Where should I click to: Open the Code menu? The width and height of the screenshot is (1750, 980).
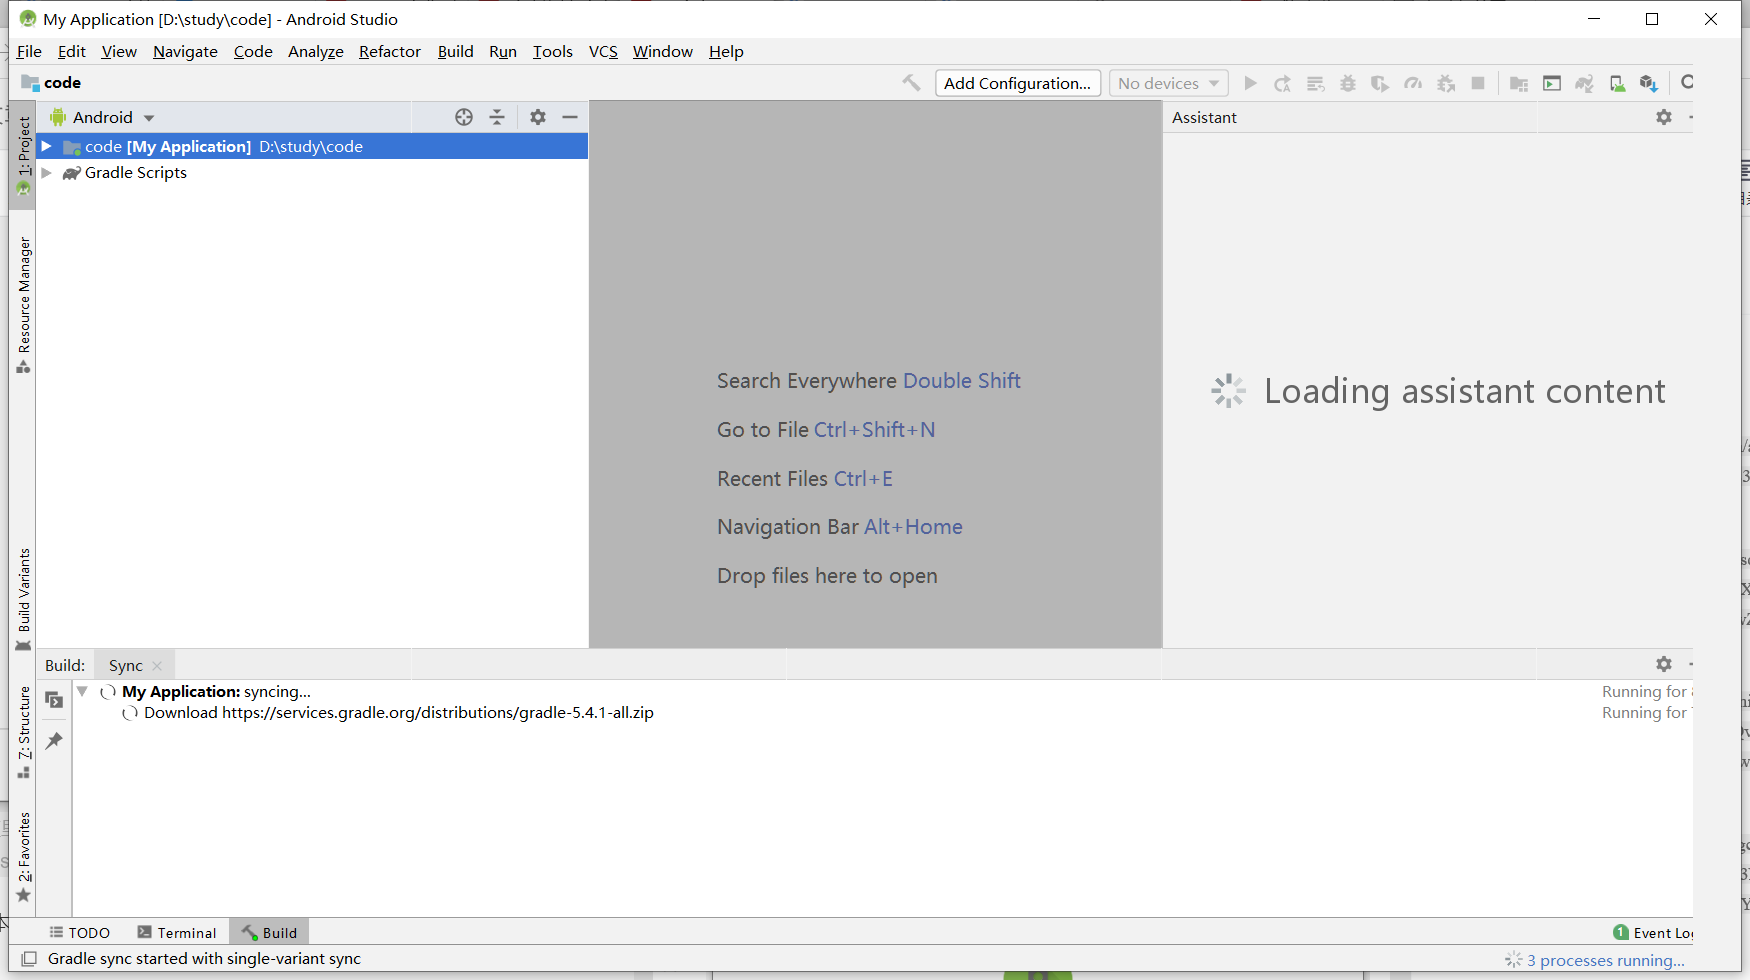253,52
